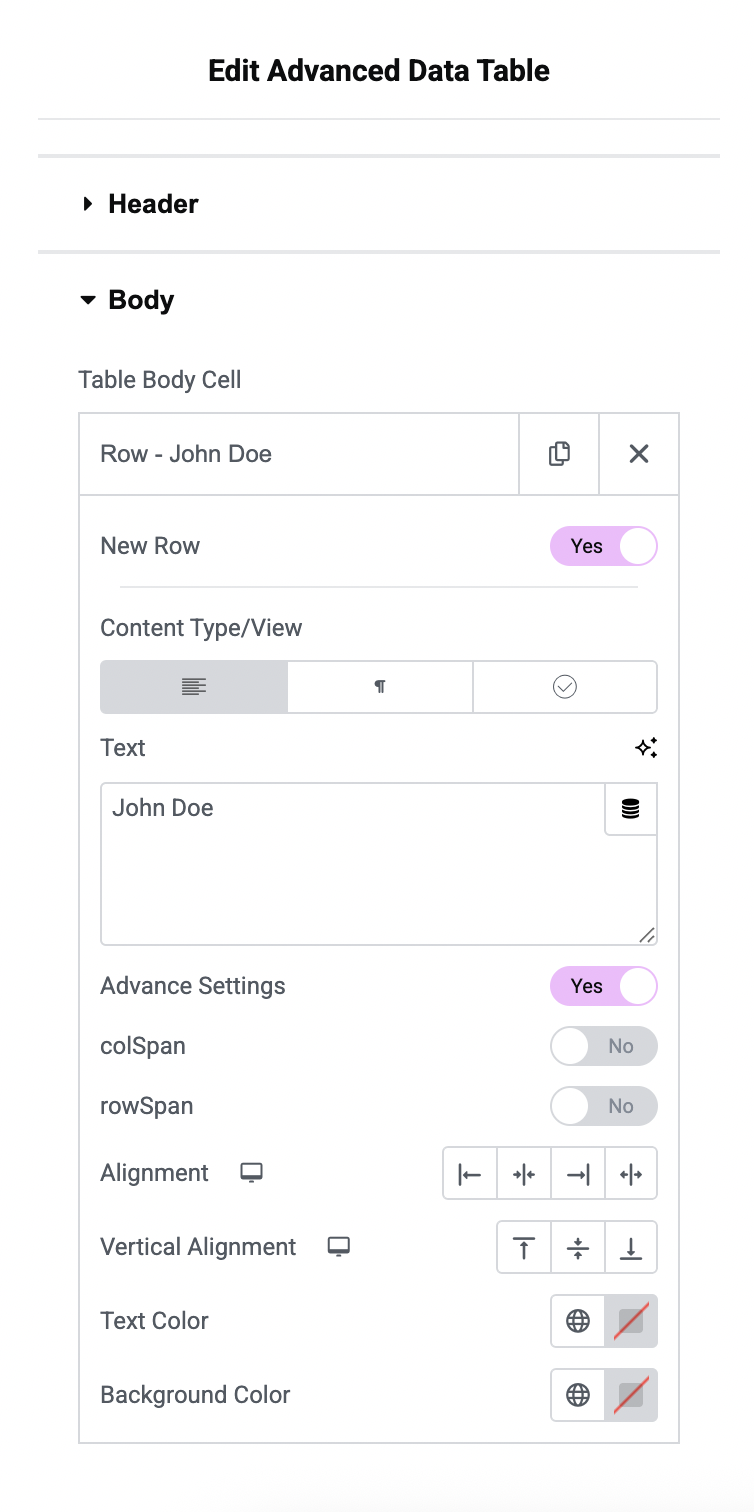The height and width of the screenshot is (1512, 754).
Task: Expand the Header section
Action: pyautogui.click(x=140, y=203)
